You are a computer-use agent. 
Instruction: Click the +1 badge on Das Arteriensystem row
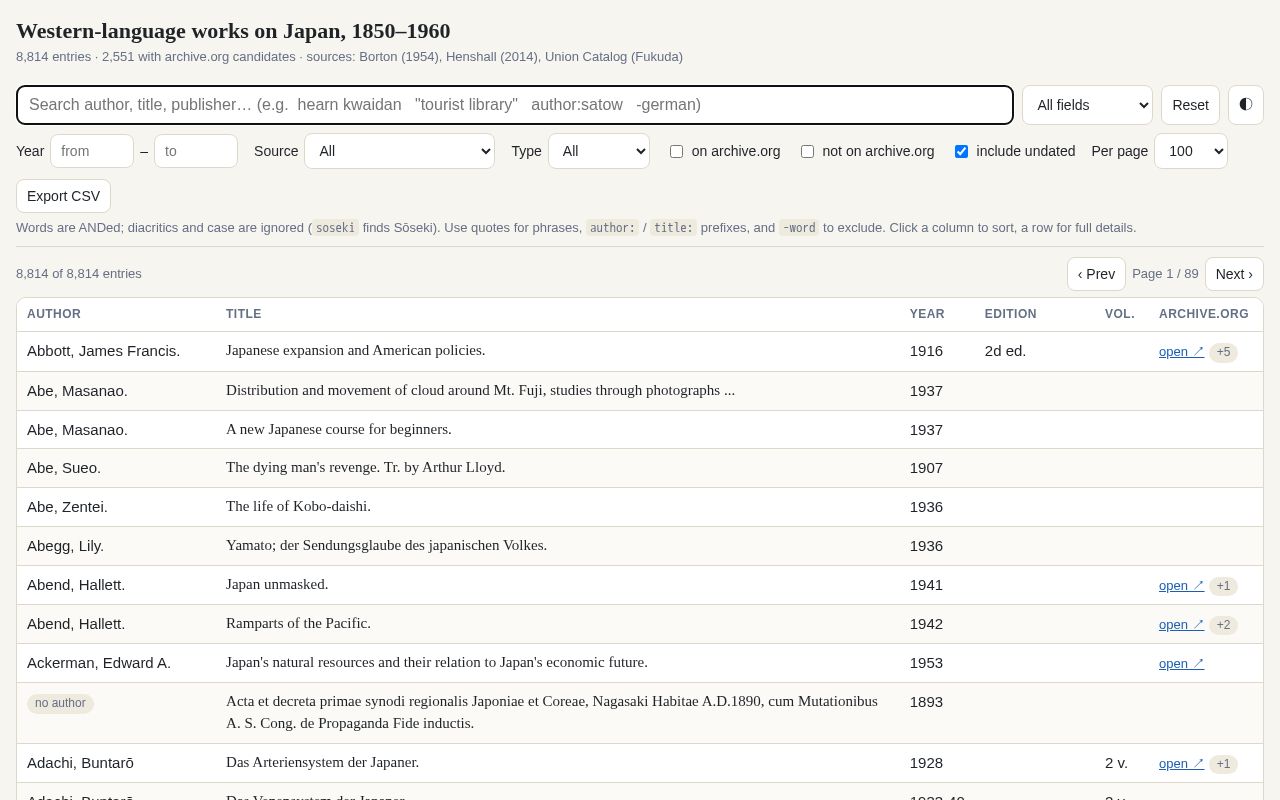pyautogui.click(x=1223, y=764)
